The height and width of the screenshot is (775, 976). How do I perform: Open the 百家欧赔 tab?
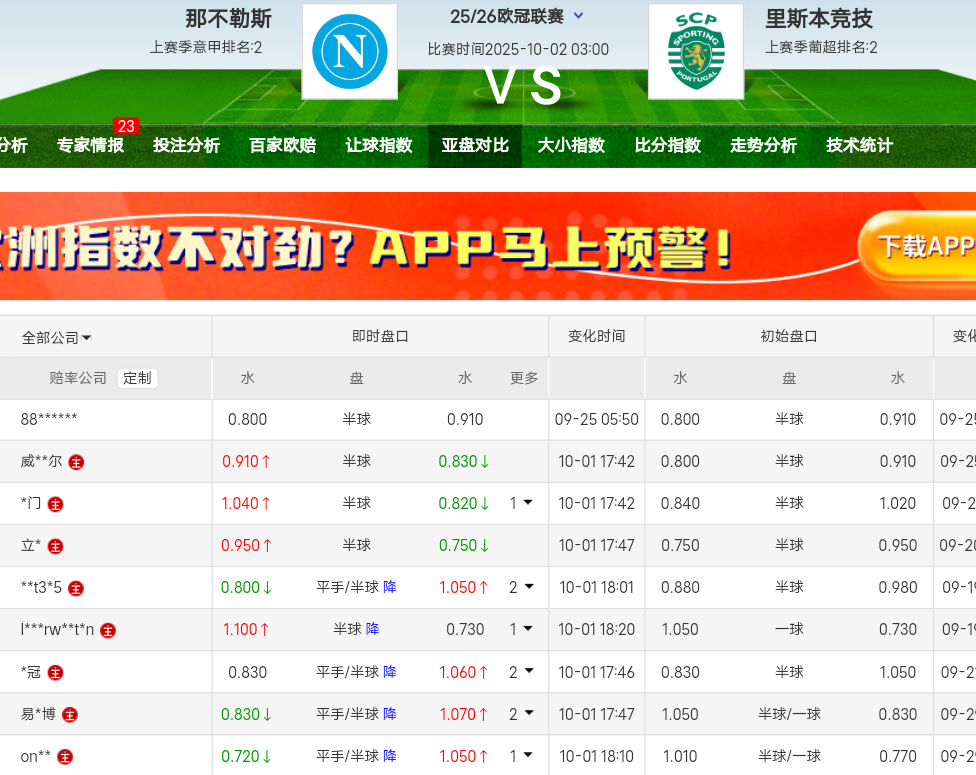pyautogui.click(x=283, y=145)
